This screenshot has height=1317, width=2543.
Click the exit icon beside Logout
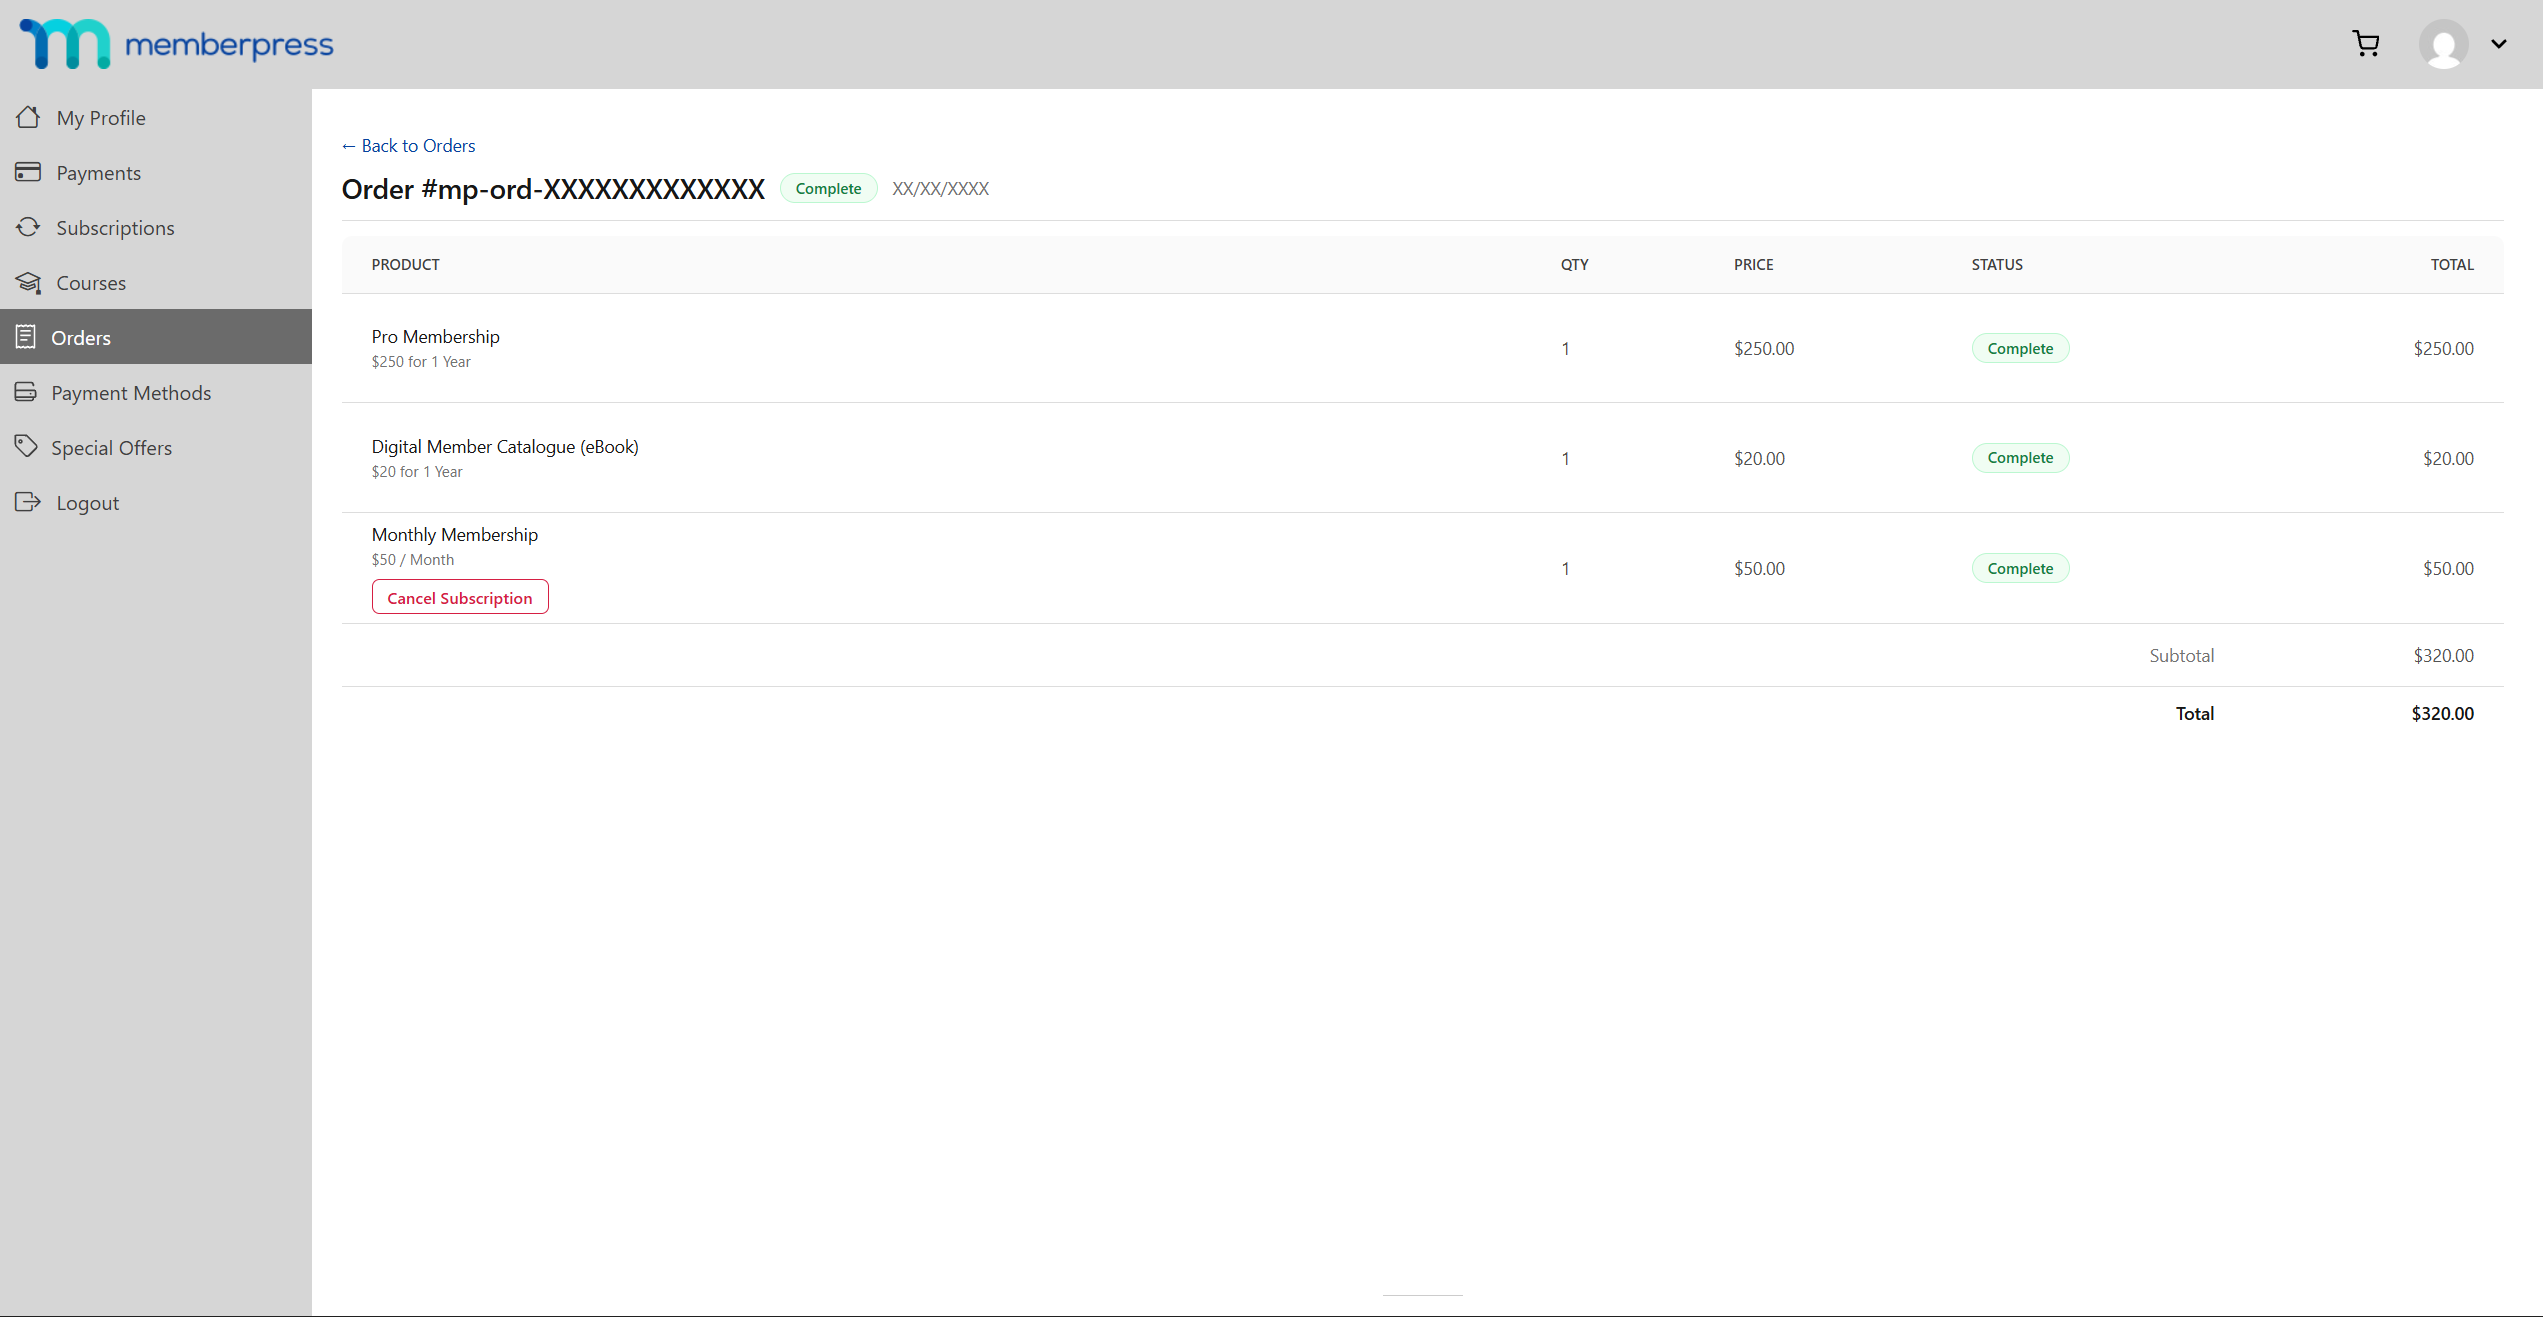click(x=28, y=502)
